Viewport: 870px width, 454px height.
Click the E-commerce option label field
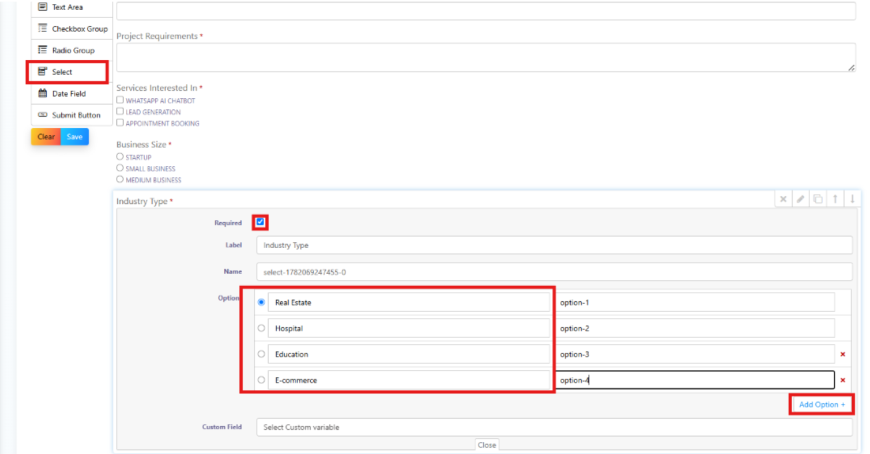tap(409, 380)
